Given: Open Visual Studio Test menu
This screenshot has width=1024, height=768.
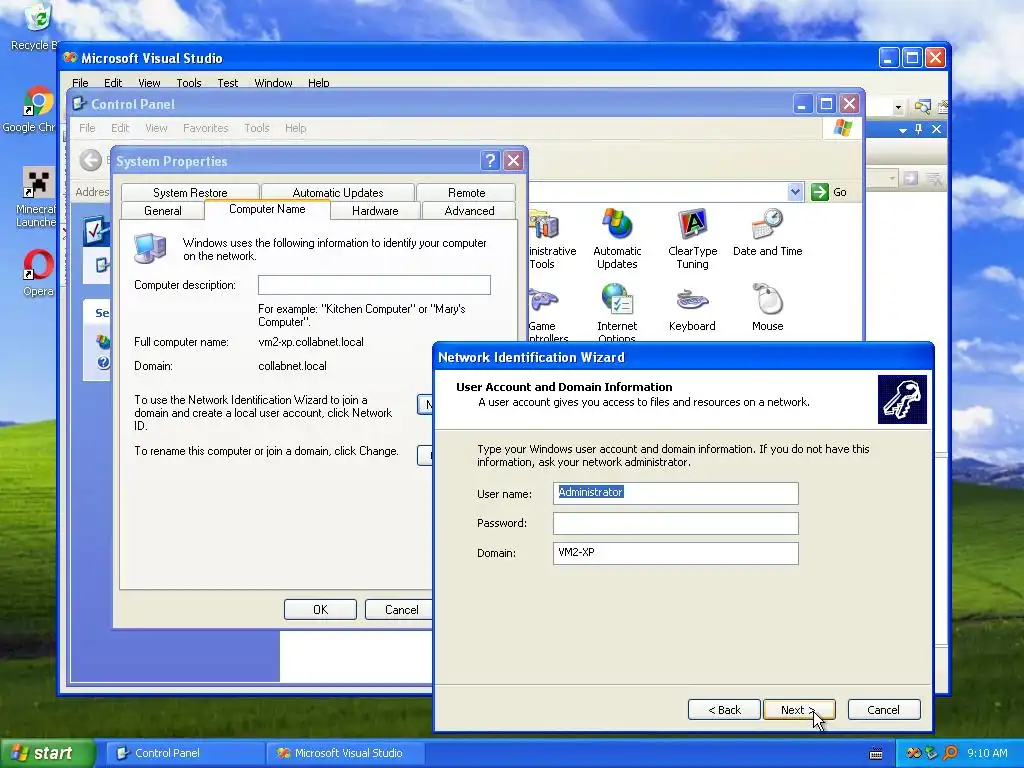Looking at the screenshot, I should (227, 83).
